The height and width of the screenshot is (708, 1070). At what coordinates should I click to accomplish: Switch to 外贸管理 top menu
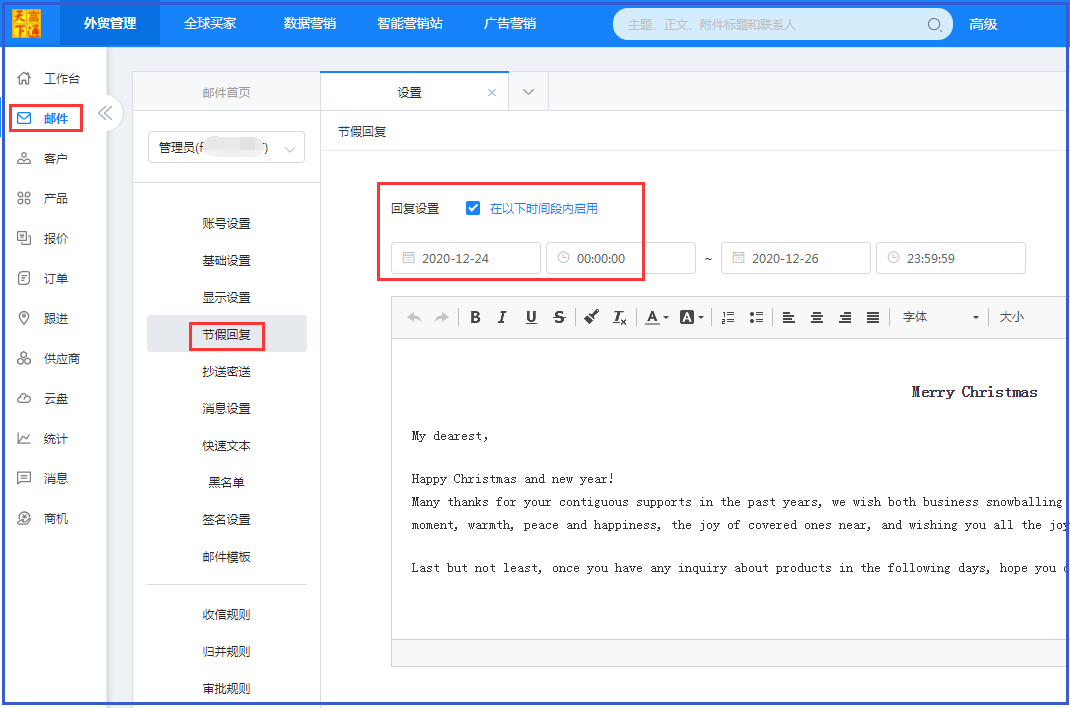(x=110, y=23)
